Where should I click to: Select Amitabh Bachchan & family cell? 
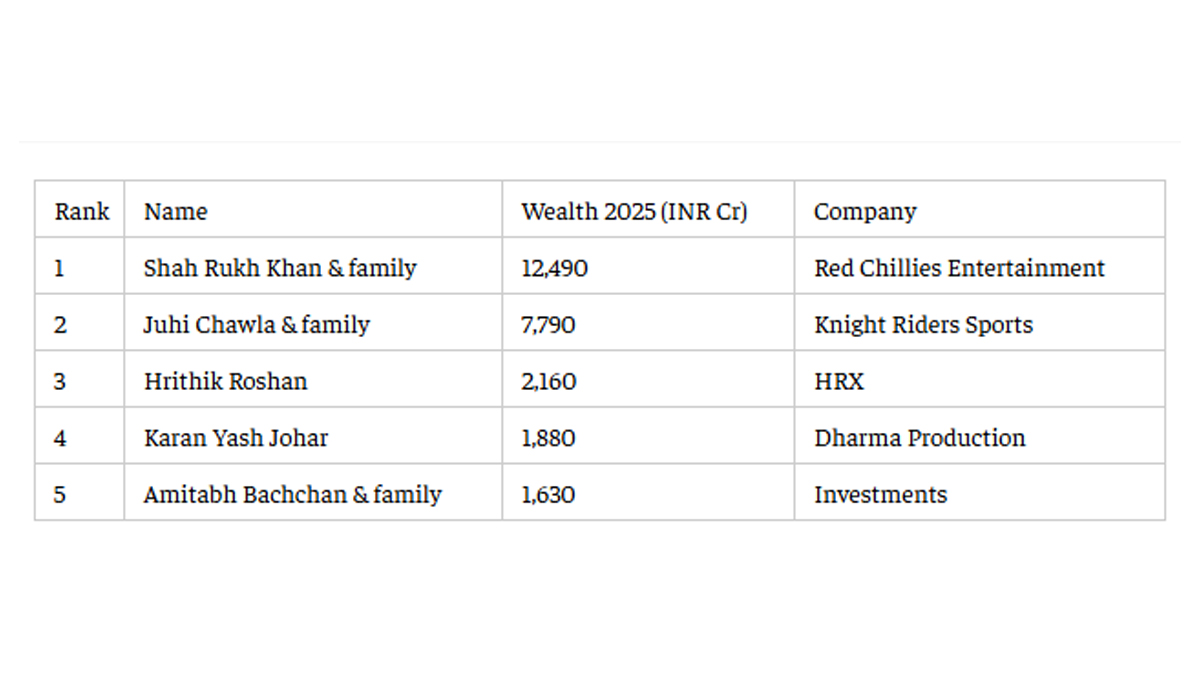click(292, 494)
